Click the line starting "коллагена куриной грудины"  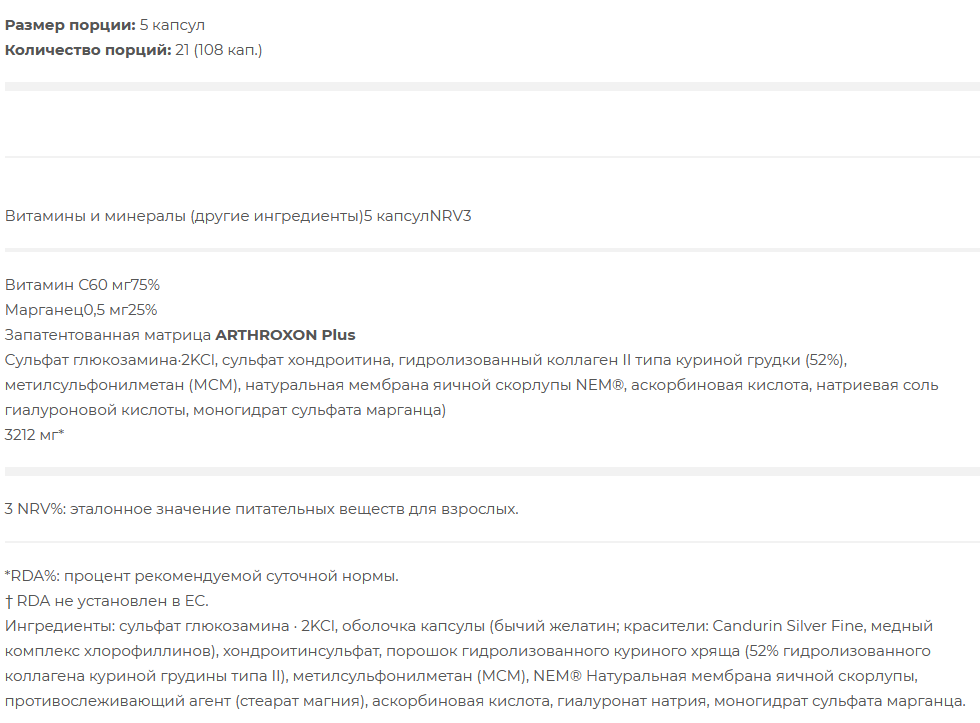click(461, 676)
